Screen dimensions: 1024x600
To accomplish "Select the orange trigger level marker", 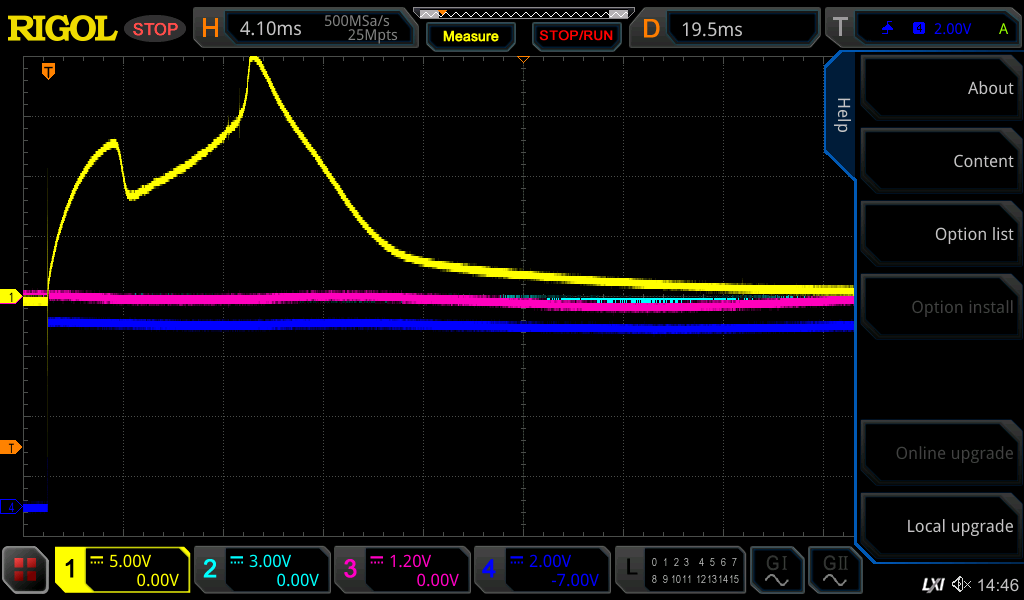I will coord(10,446).
